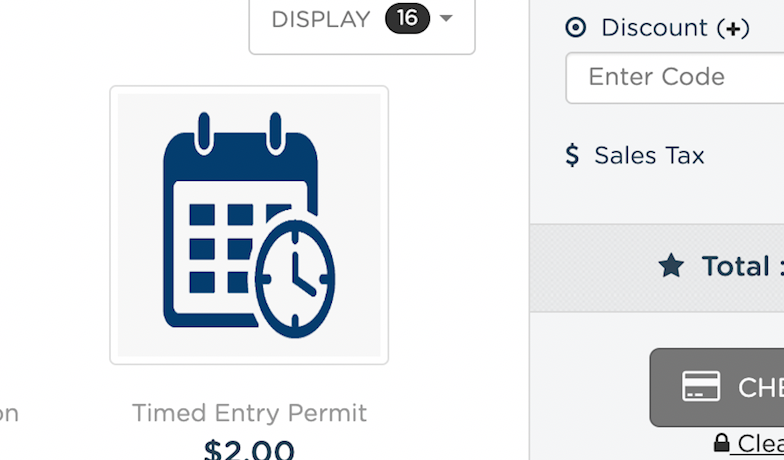Open the Timed Entry Permit product title

tap(249, 412)
